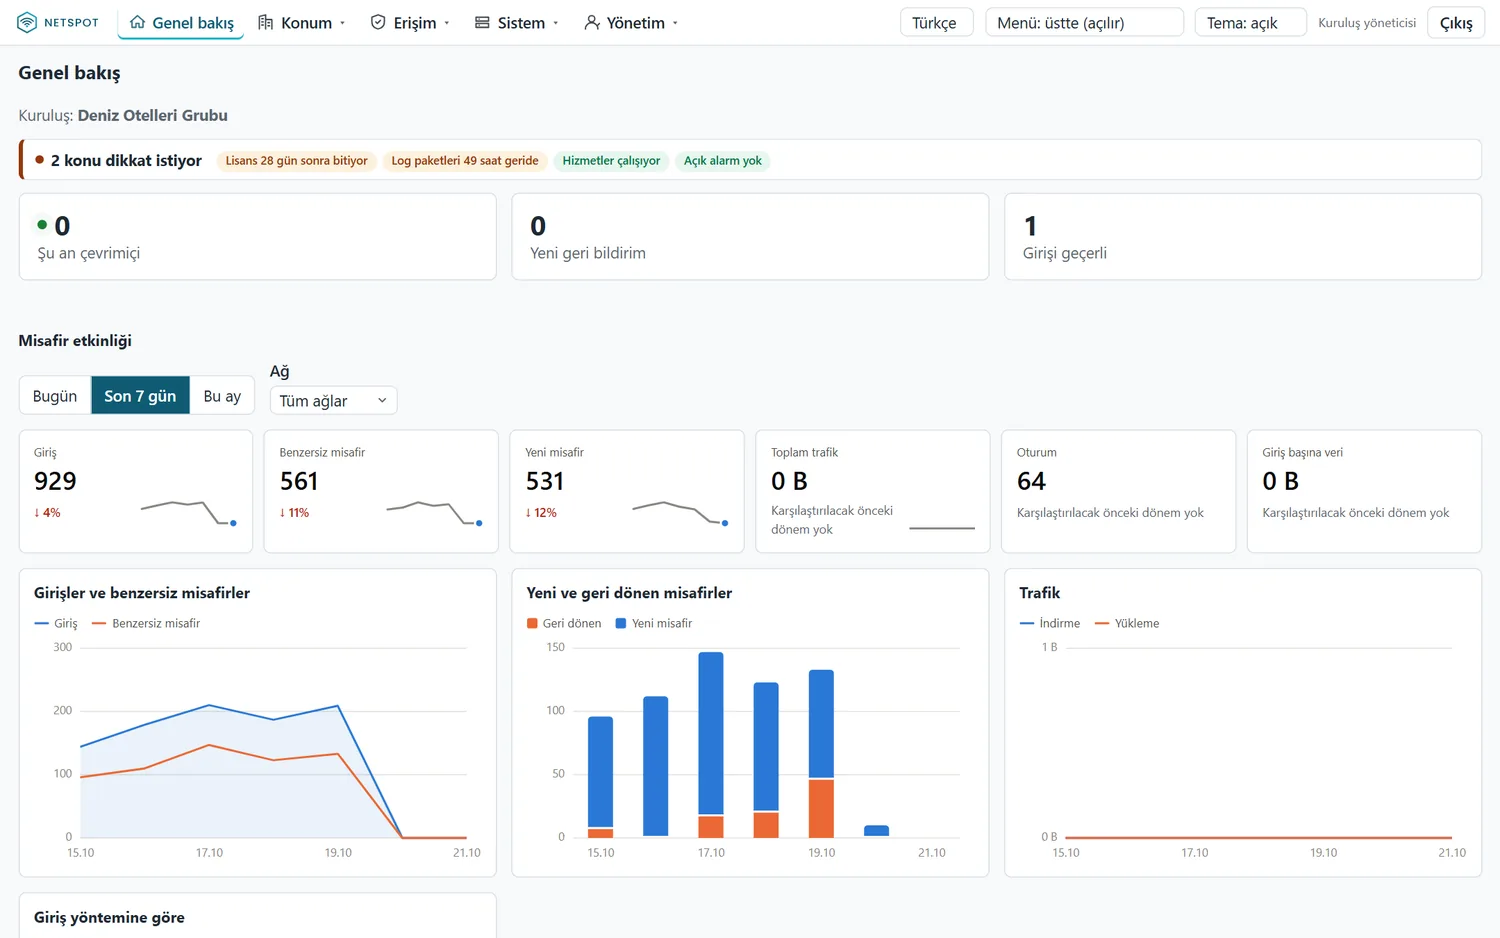The image size is (1500, 938).
Task: Click the shield icon beside Erişim
Action: point(378,22)
